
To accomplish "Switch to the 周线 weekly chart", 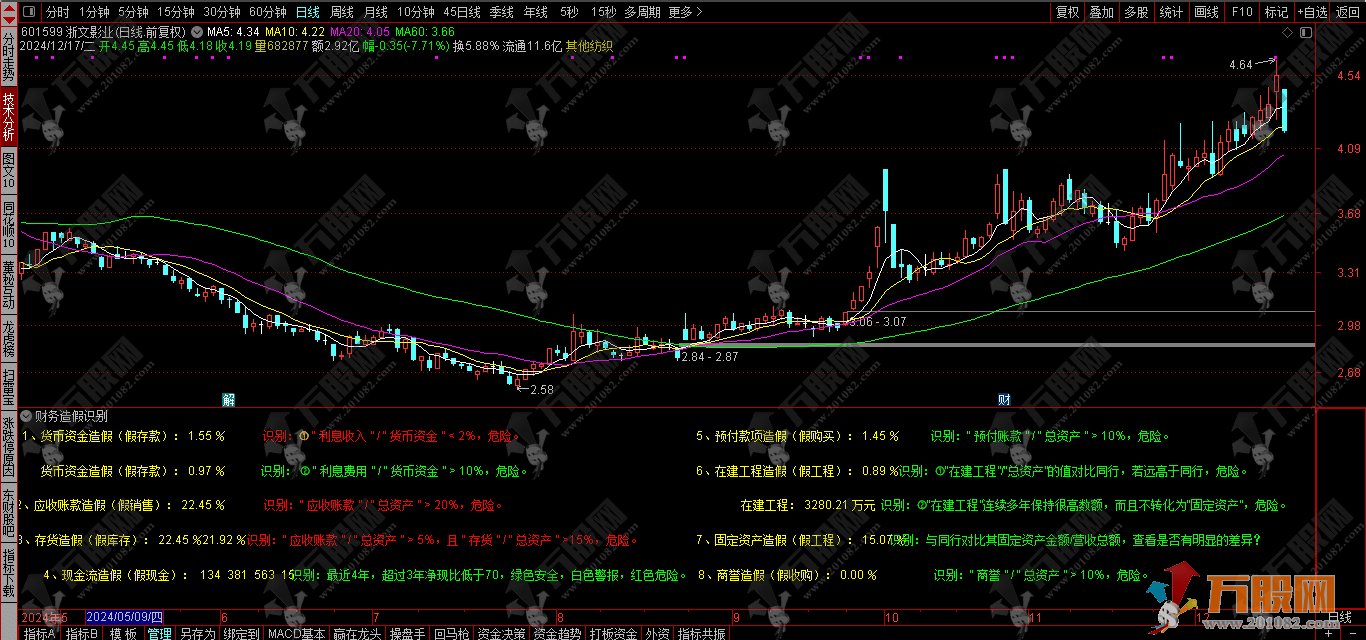I will point(342,12).
